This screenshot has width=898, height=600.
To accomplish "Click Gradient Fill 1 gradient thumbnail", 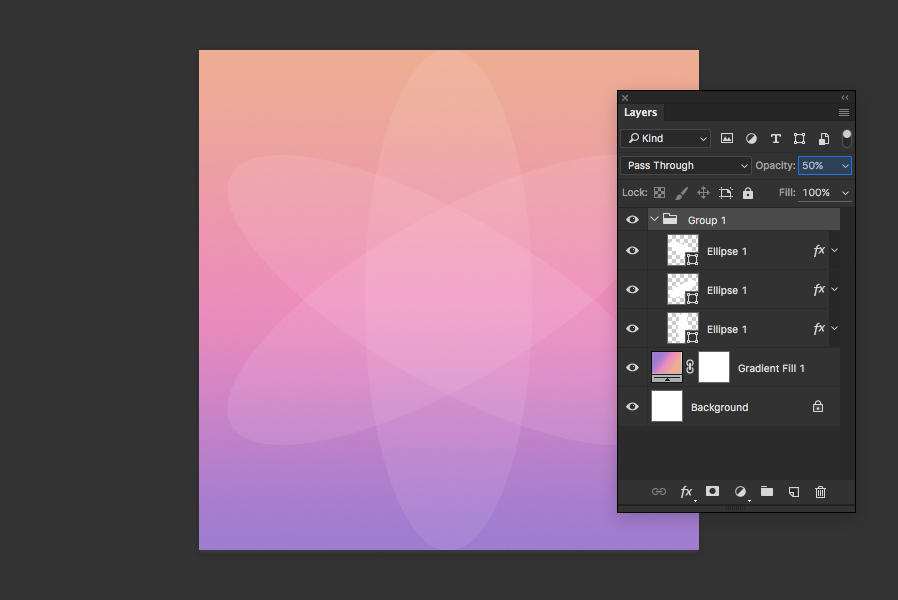I will tap(667, 367).
